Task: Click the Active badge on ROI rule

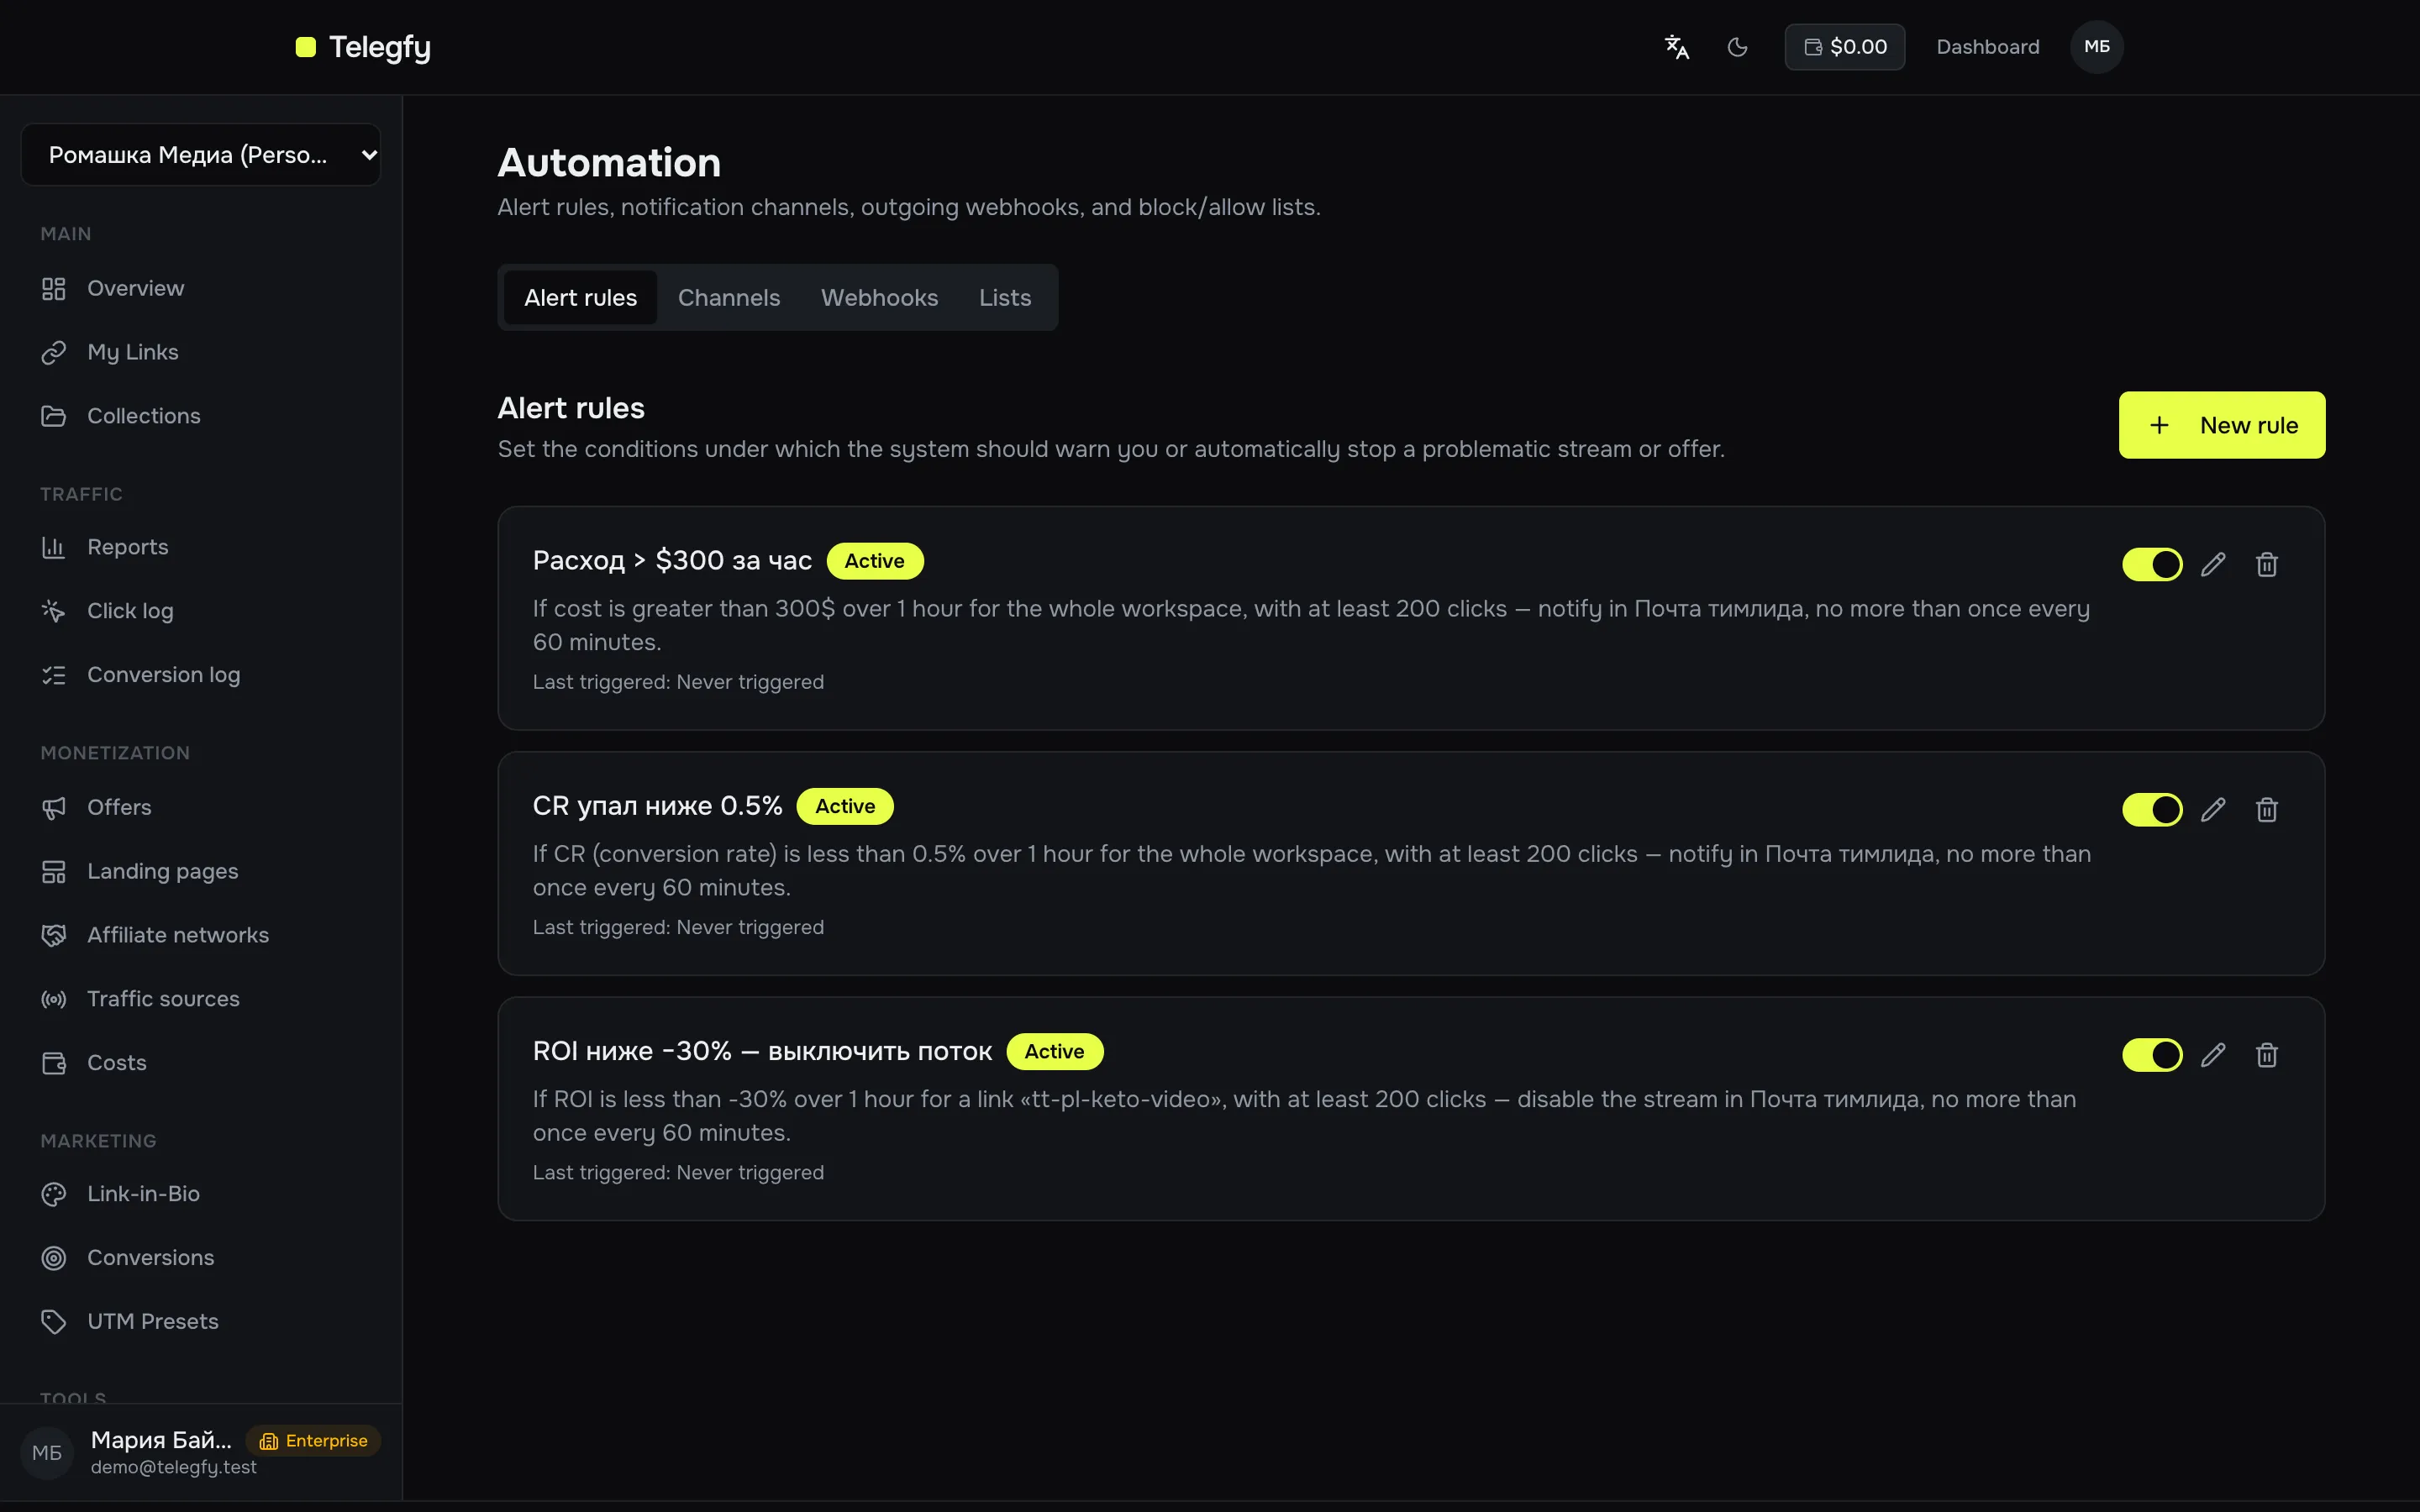Action: 1054,1052
